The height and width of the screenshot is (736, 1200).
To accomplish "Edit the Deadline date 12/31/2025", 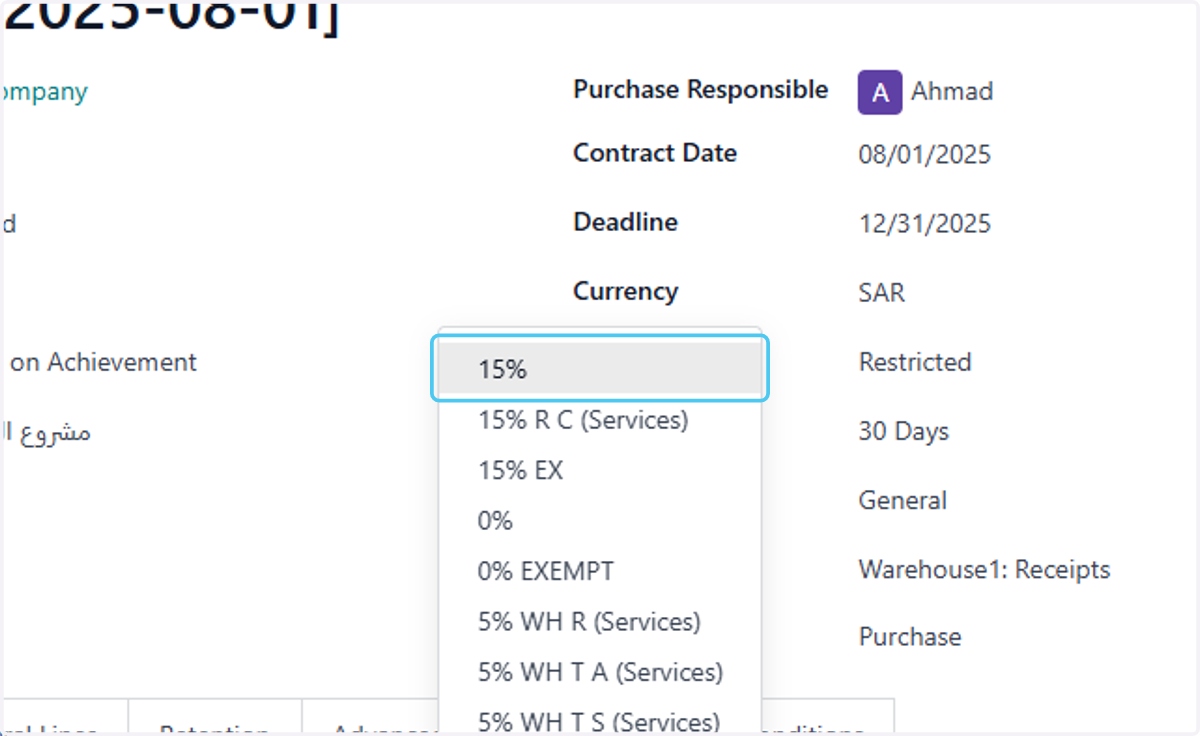I will [924, 223].
